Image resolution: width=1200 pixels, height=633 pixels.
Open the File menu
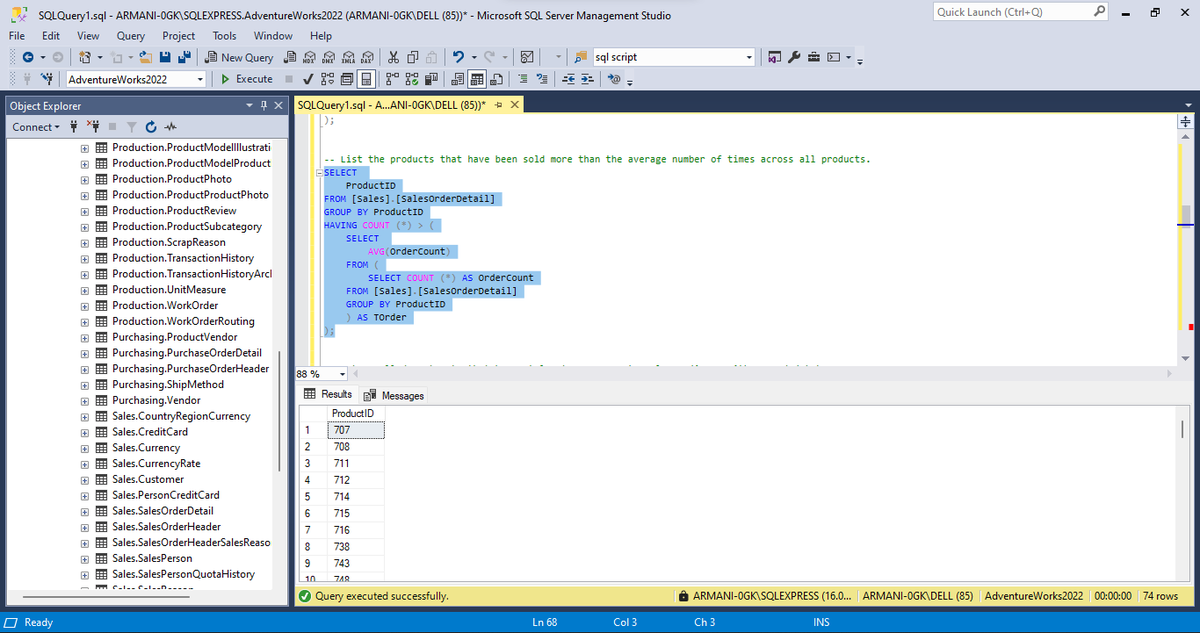17,35
